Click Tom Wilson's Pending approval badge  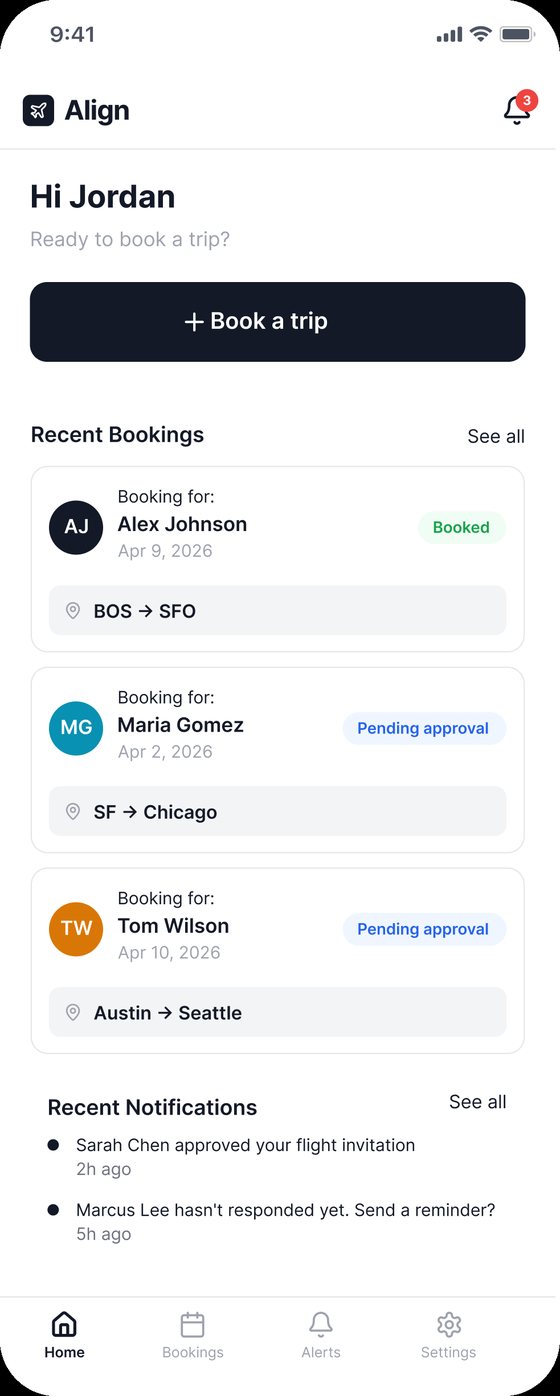[424, 930]
